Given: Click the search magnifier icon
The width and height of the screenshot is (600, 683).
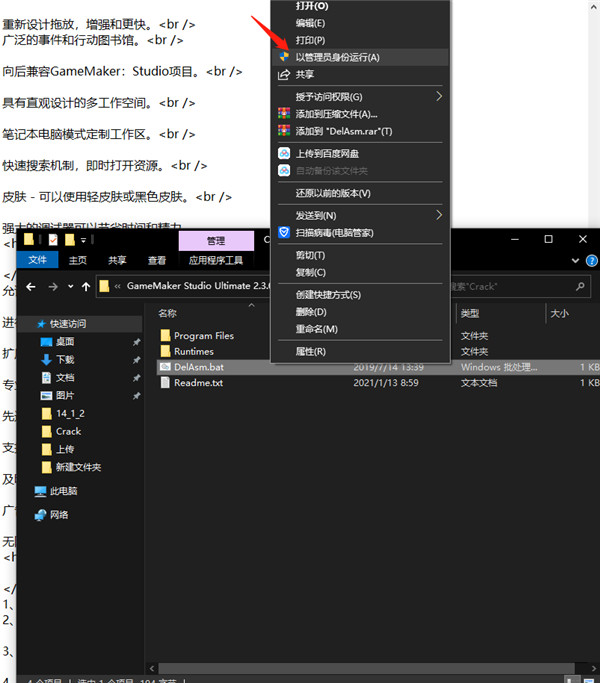Looking at the screenshot, I should pos(580,286).
